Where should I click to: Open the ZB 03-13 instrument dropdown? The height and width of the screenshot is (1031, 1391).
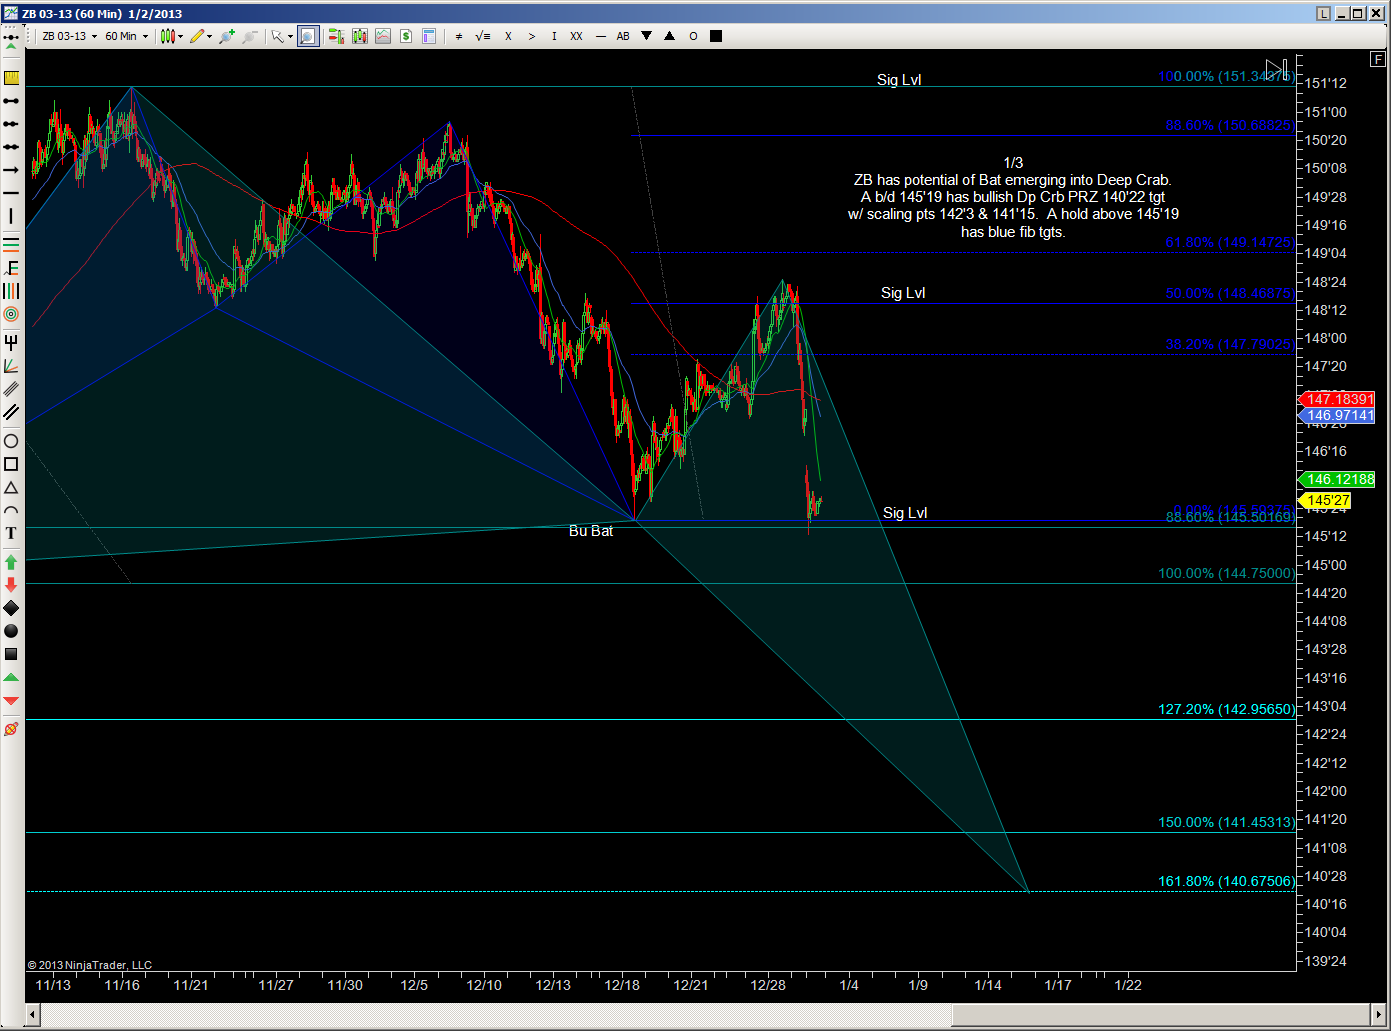coord(69,37)
